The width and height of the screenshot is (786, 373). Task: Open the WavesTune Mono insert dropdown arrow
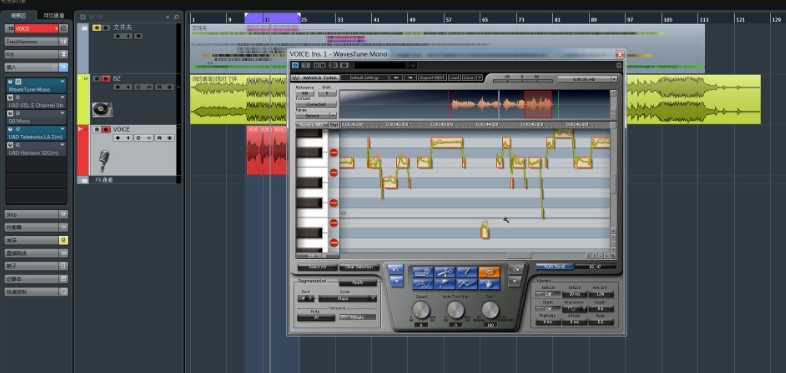point(62,82)
